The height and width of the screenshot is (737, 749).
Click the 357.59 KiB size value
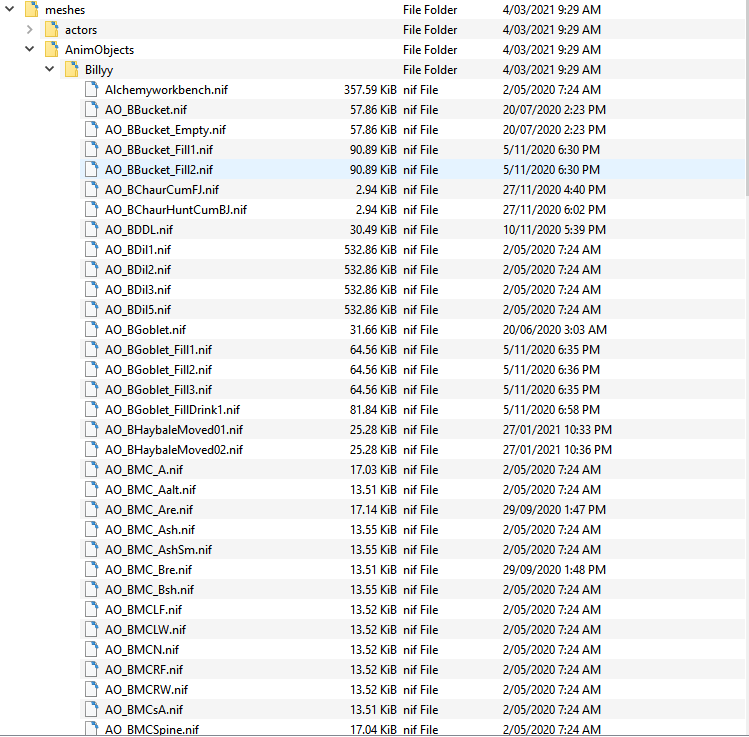click(x=370, y=90)
